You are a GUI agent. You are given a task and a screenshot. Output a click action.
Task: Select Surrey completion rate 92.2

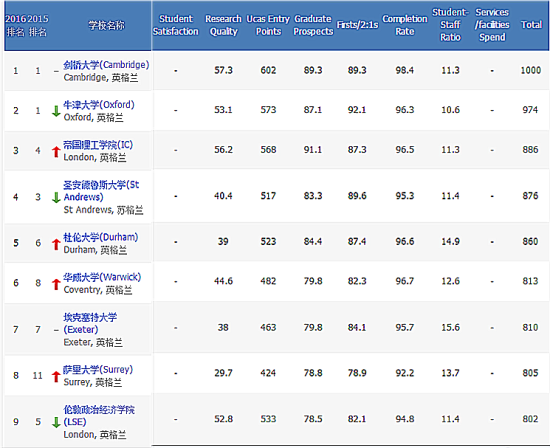404,373
